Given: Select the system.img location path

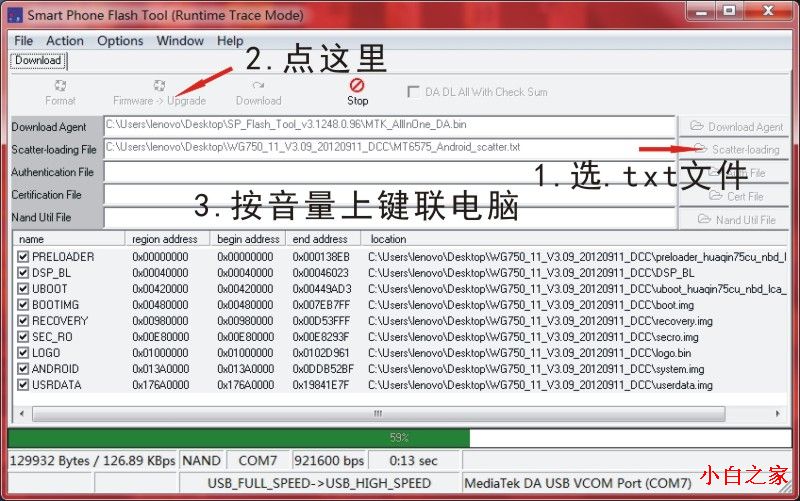Looking at the screenshot, I should (x=536, y=369).
